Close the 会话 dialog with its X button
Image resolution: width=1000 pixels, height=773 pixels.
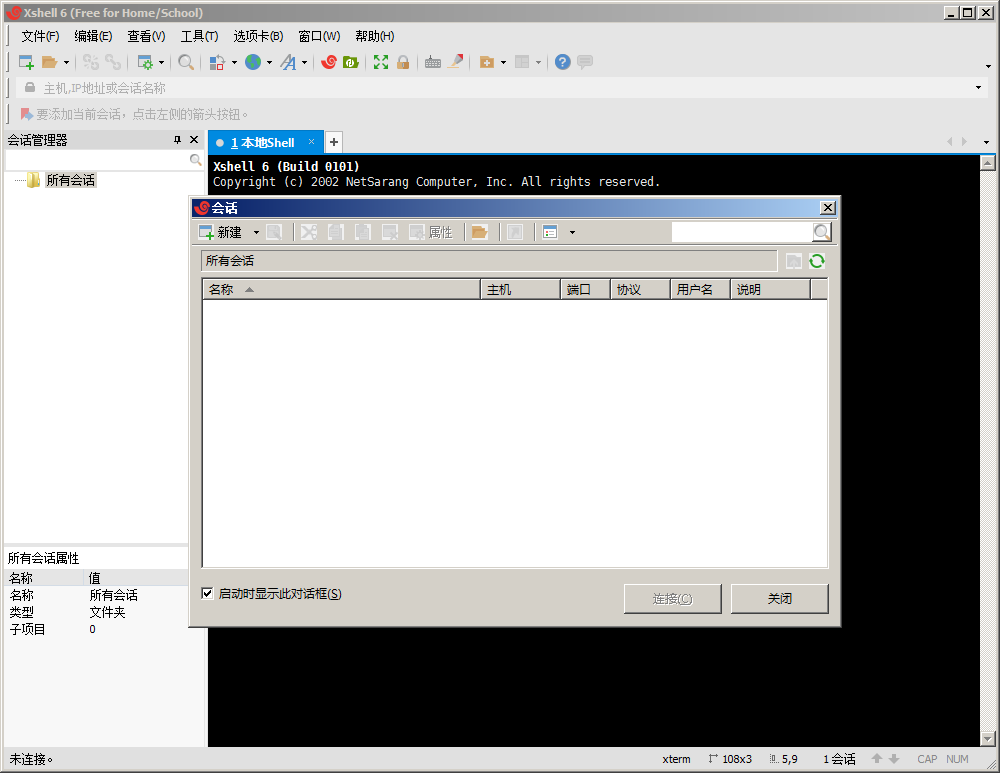(x=827, y=208)
